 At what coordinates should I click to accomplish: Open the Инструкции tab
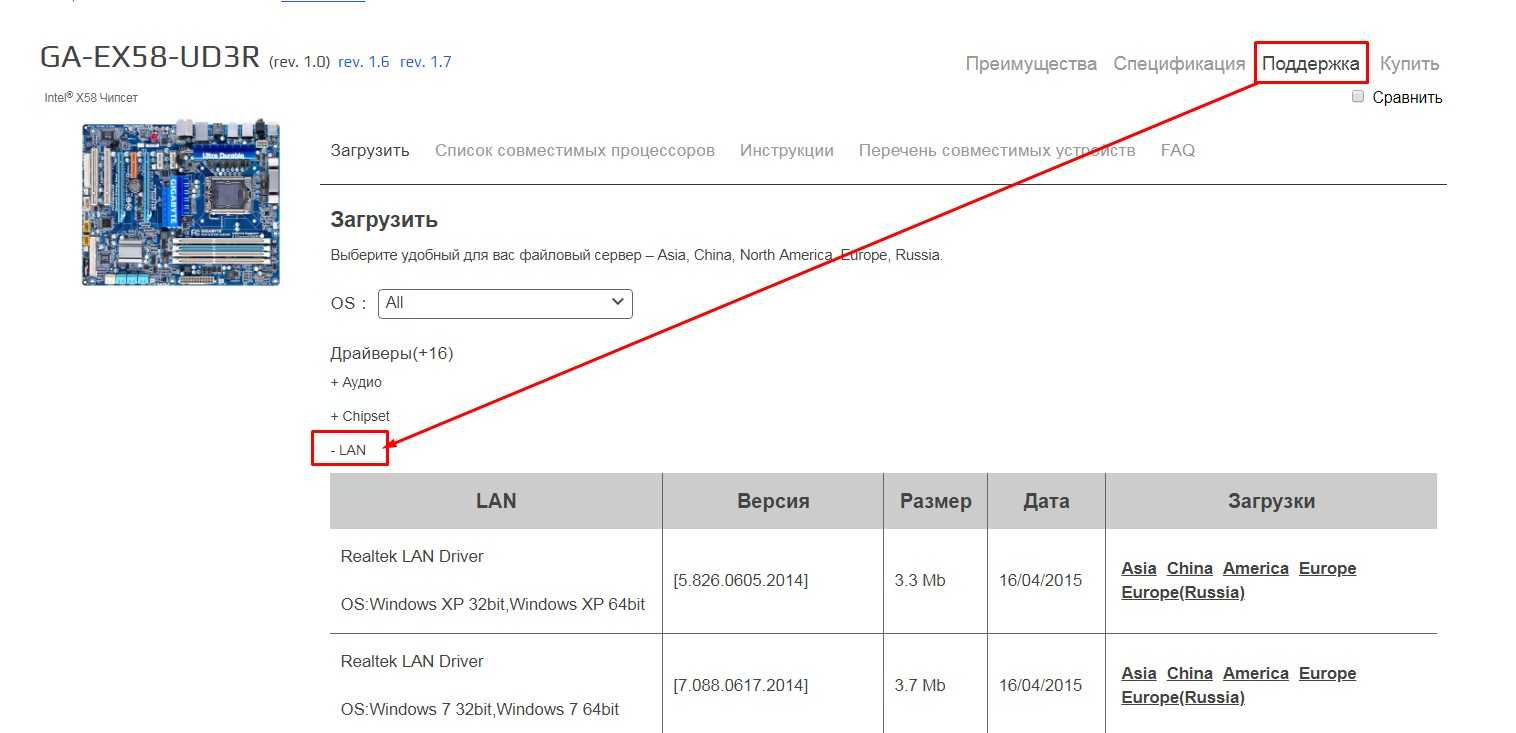[x=787, y=151]
